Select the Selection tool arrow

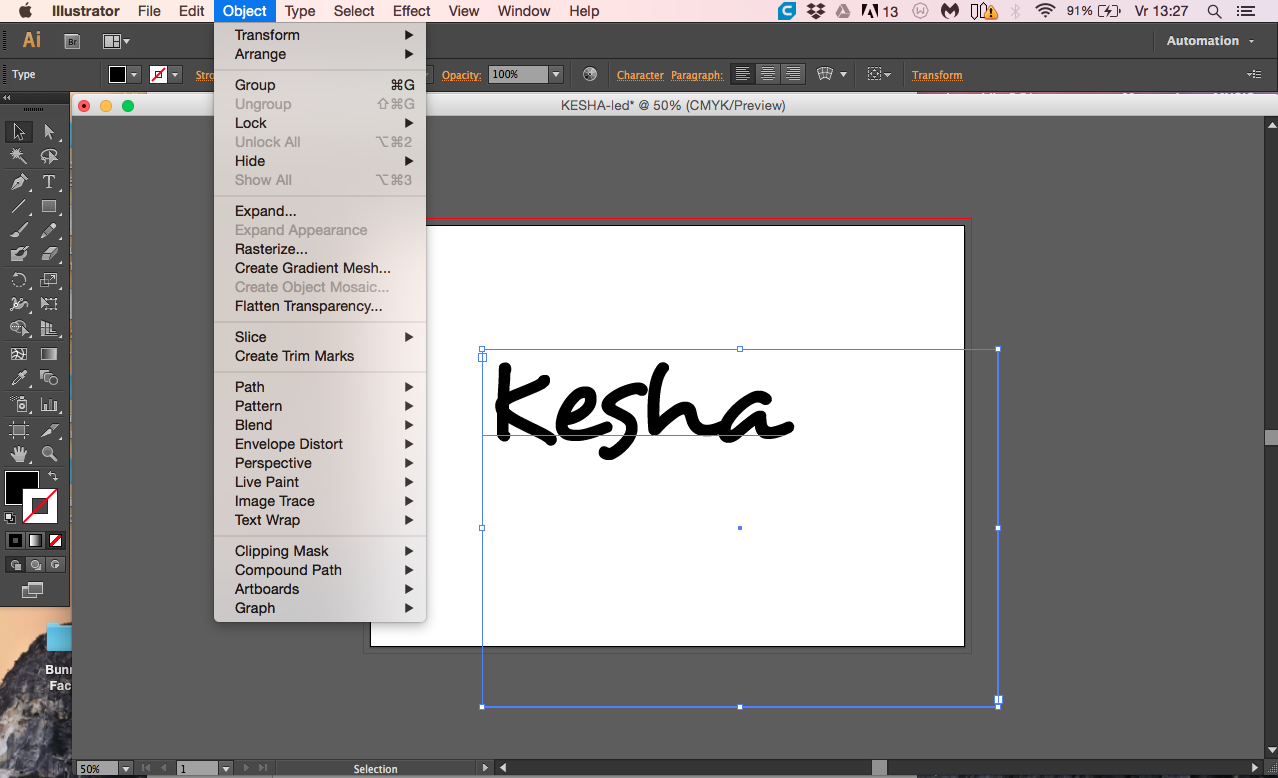pos(18,132)
